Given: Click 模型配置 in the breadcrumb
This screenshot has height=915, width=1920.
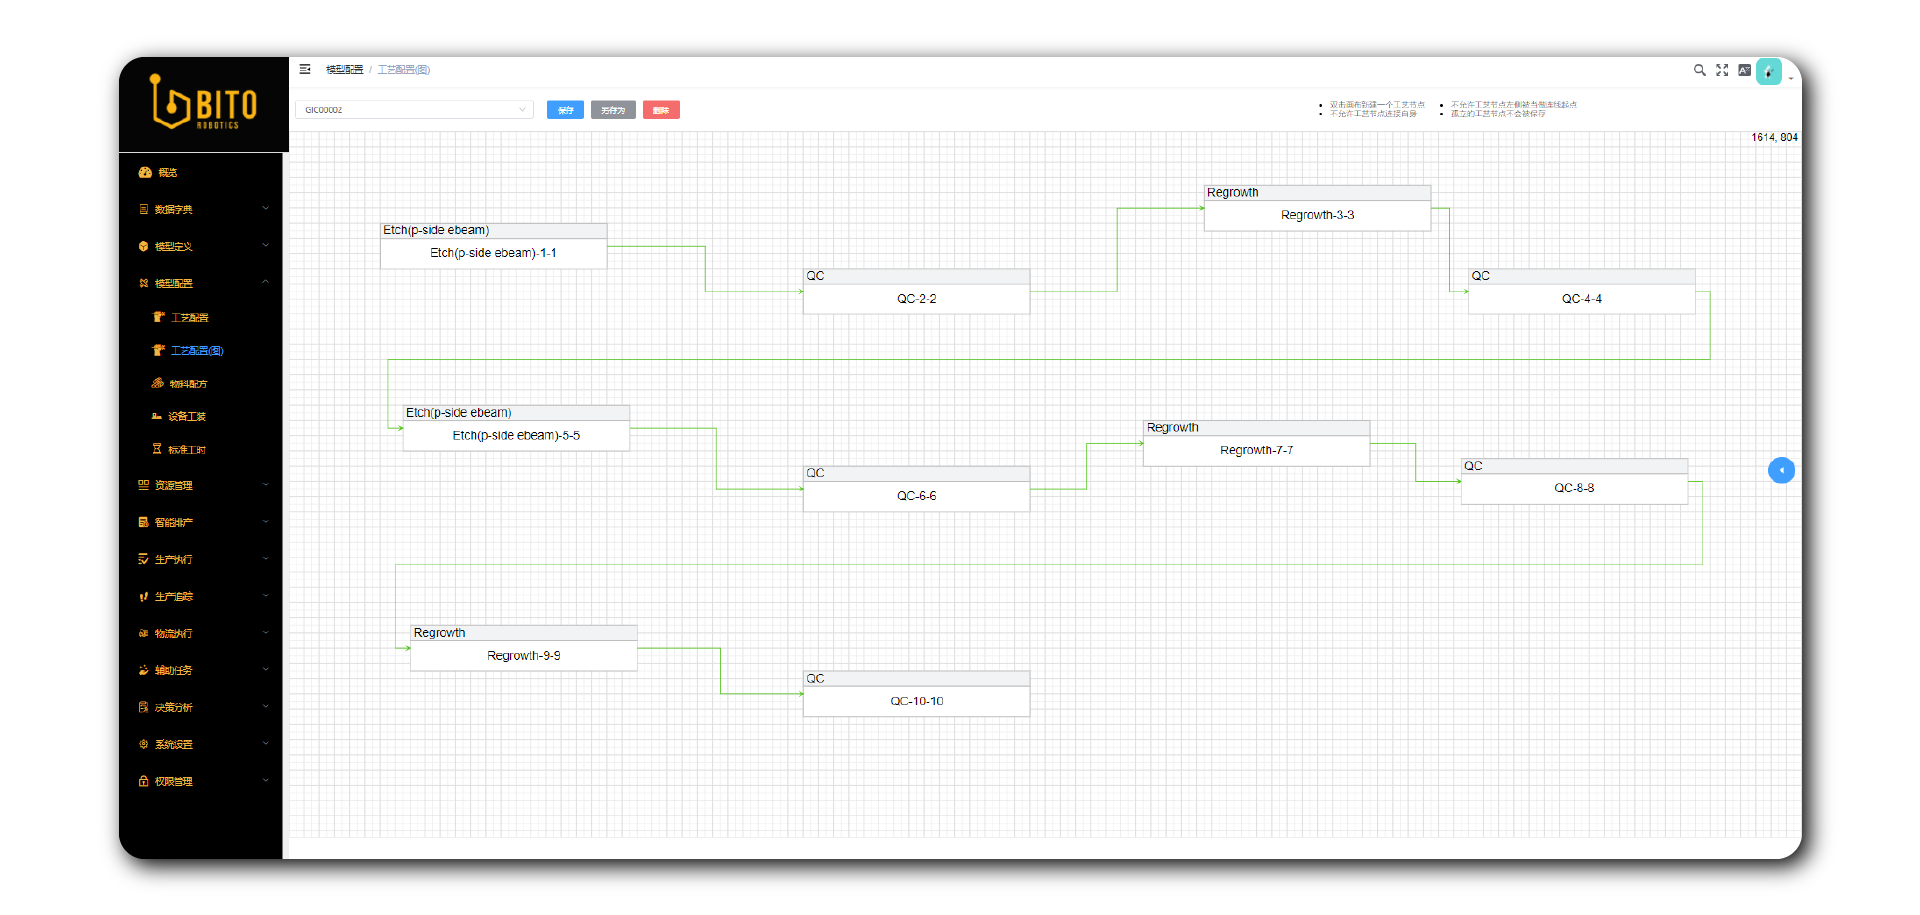Looking at the screenshot, I should click(x=344, y=70).
